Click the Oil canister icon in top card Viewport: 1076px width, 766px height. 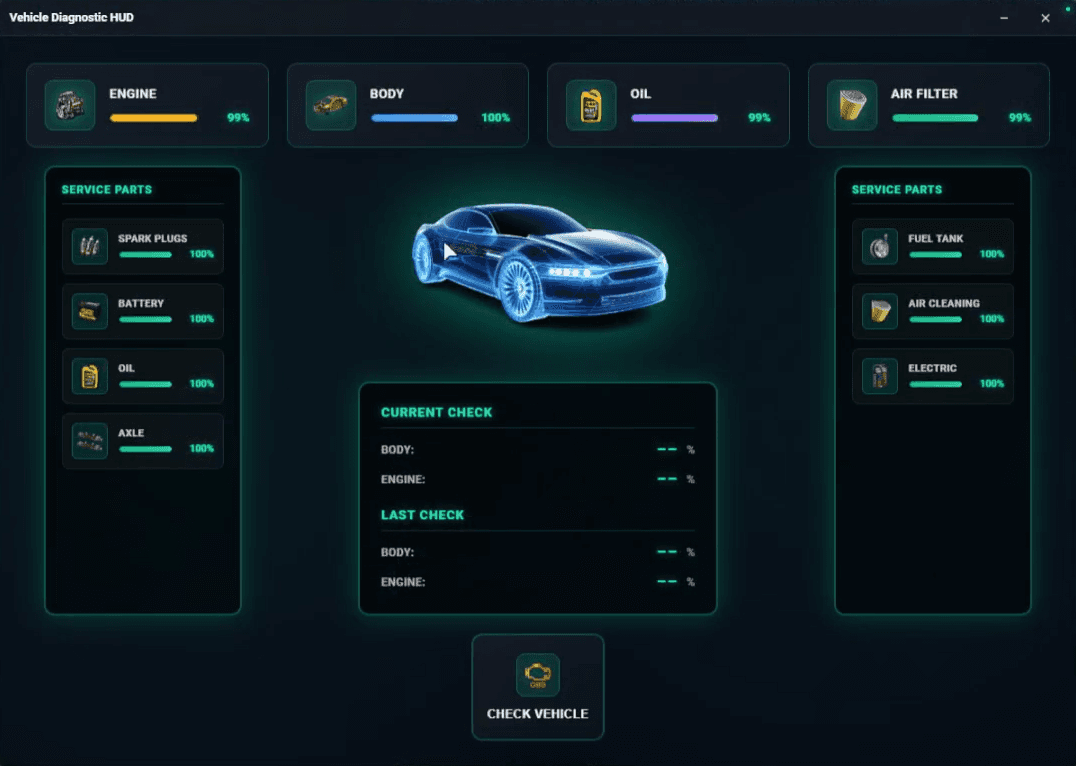coord(591,105)
